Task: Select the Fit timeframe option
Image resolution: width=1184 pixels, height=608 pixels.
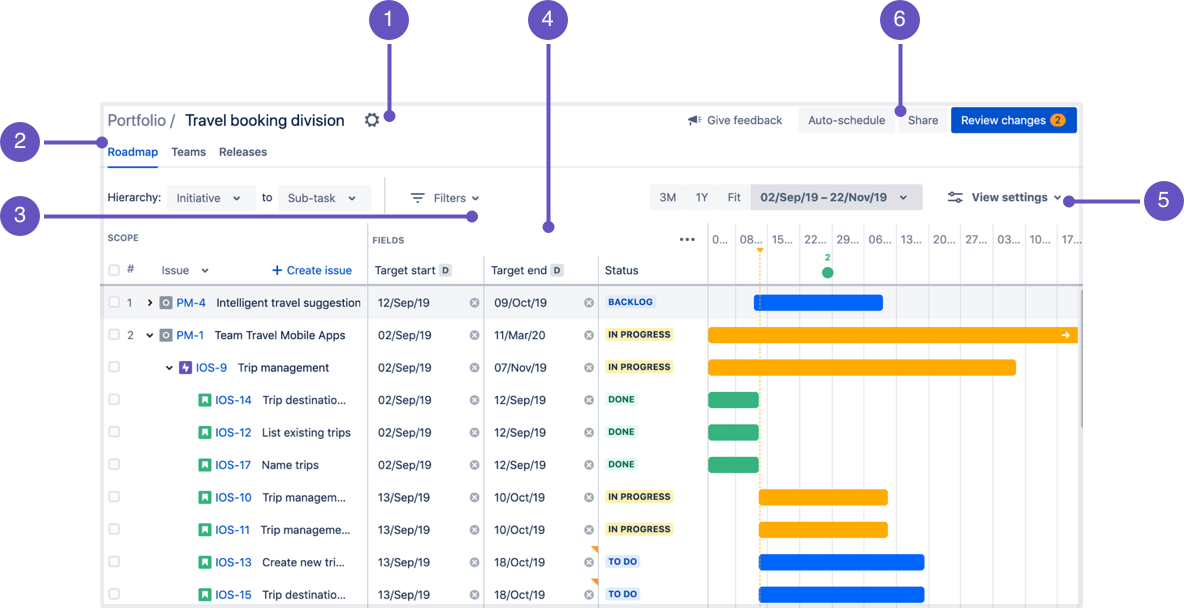Action: pos(734,198)
